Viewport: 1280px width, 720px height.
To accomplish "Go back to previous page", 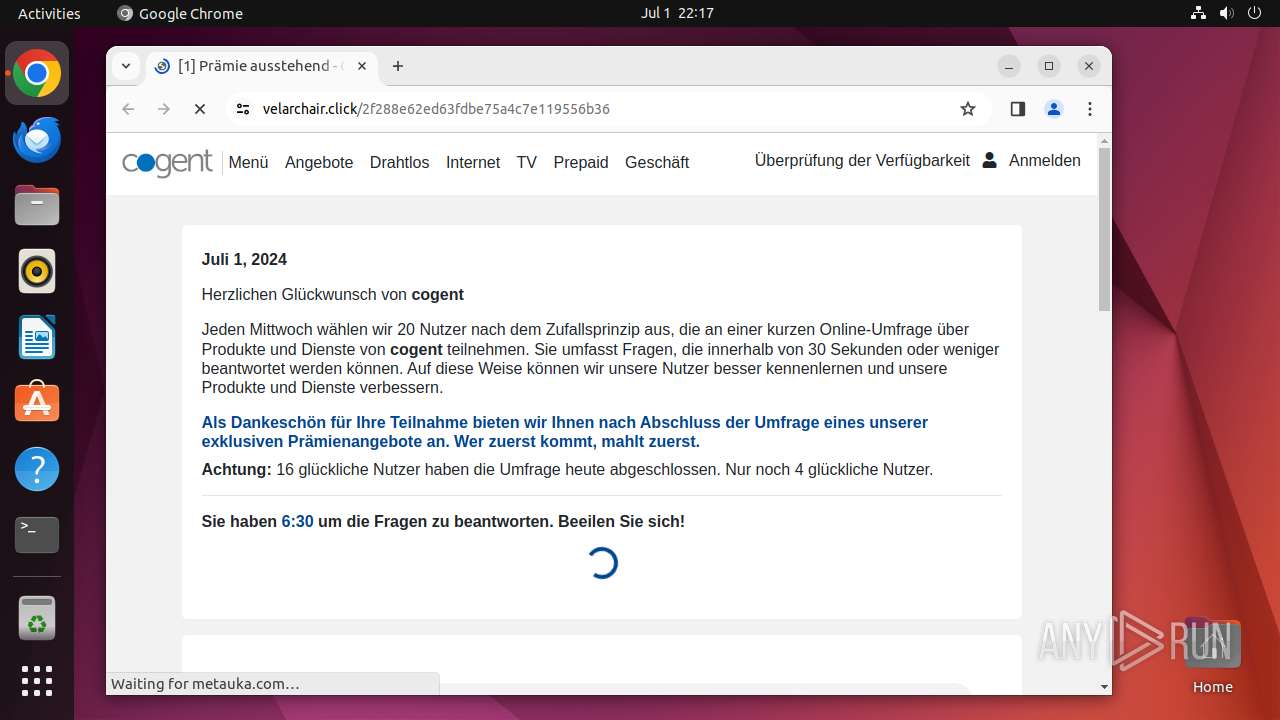I will (128, 109).
